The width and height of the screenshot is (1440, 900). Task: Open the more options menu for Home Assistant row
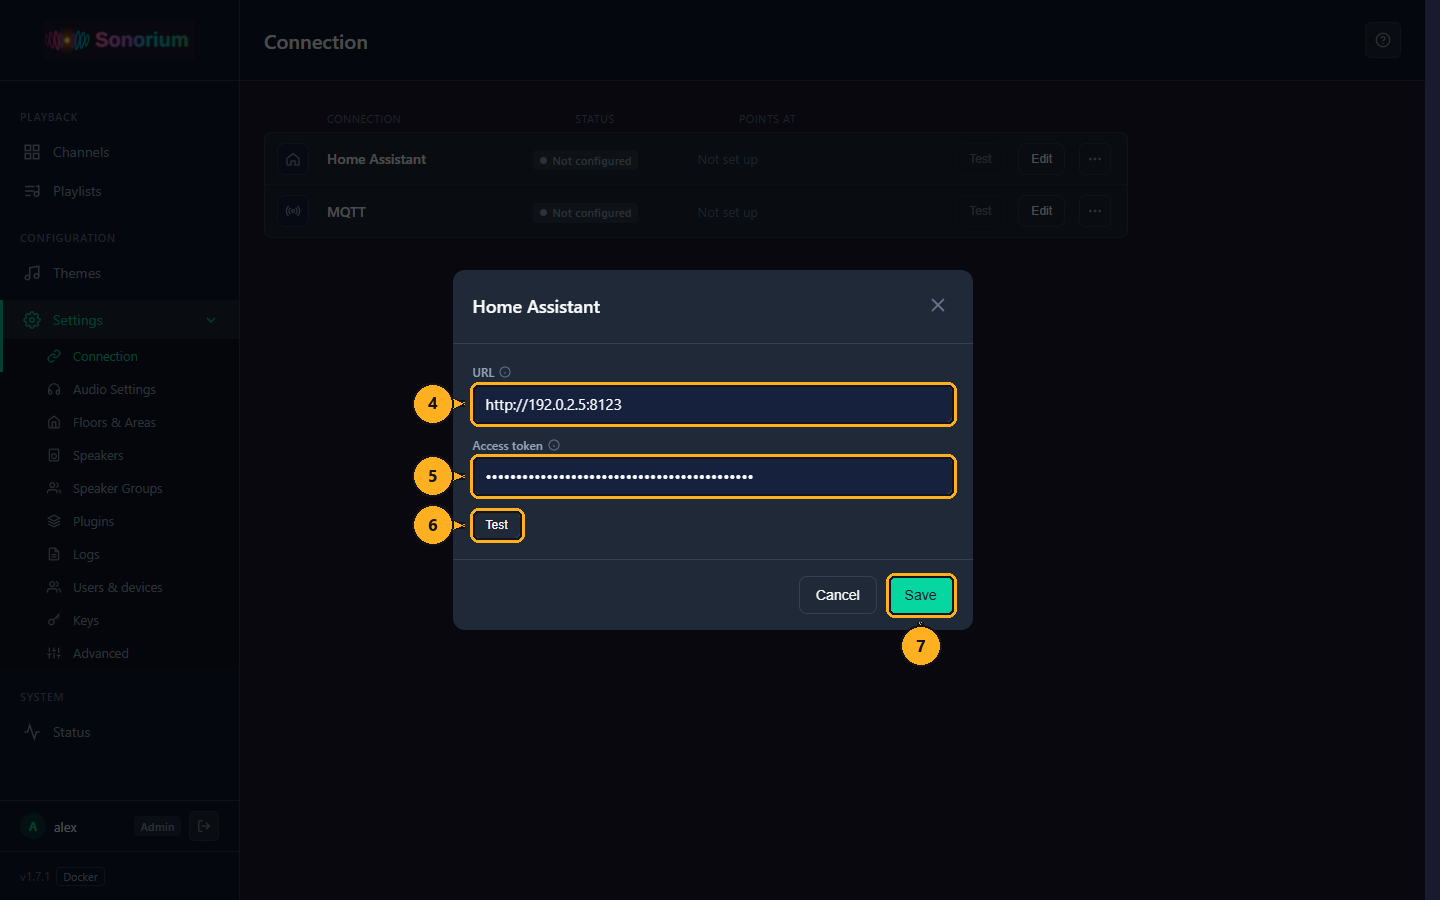(x=1095, y=159)
